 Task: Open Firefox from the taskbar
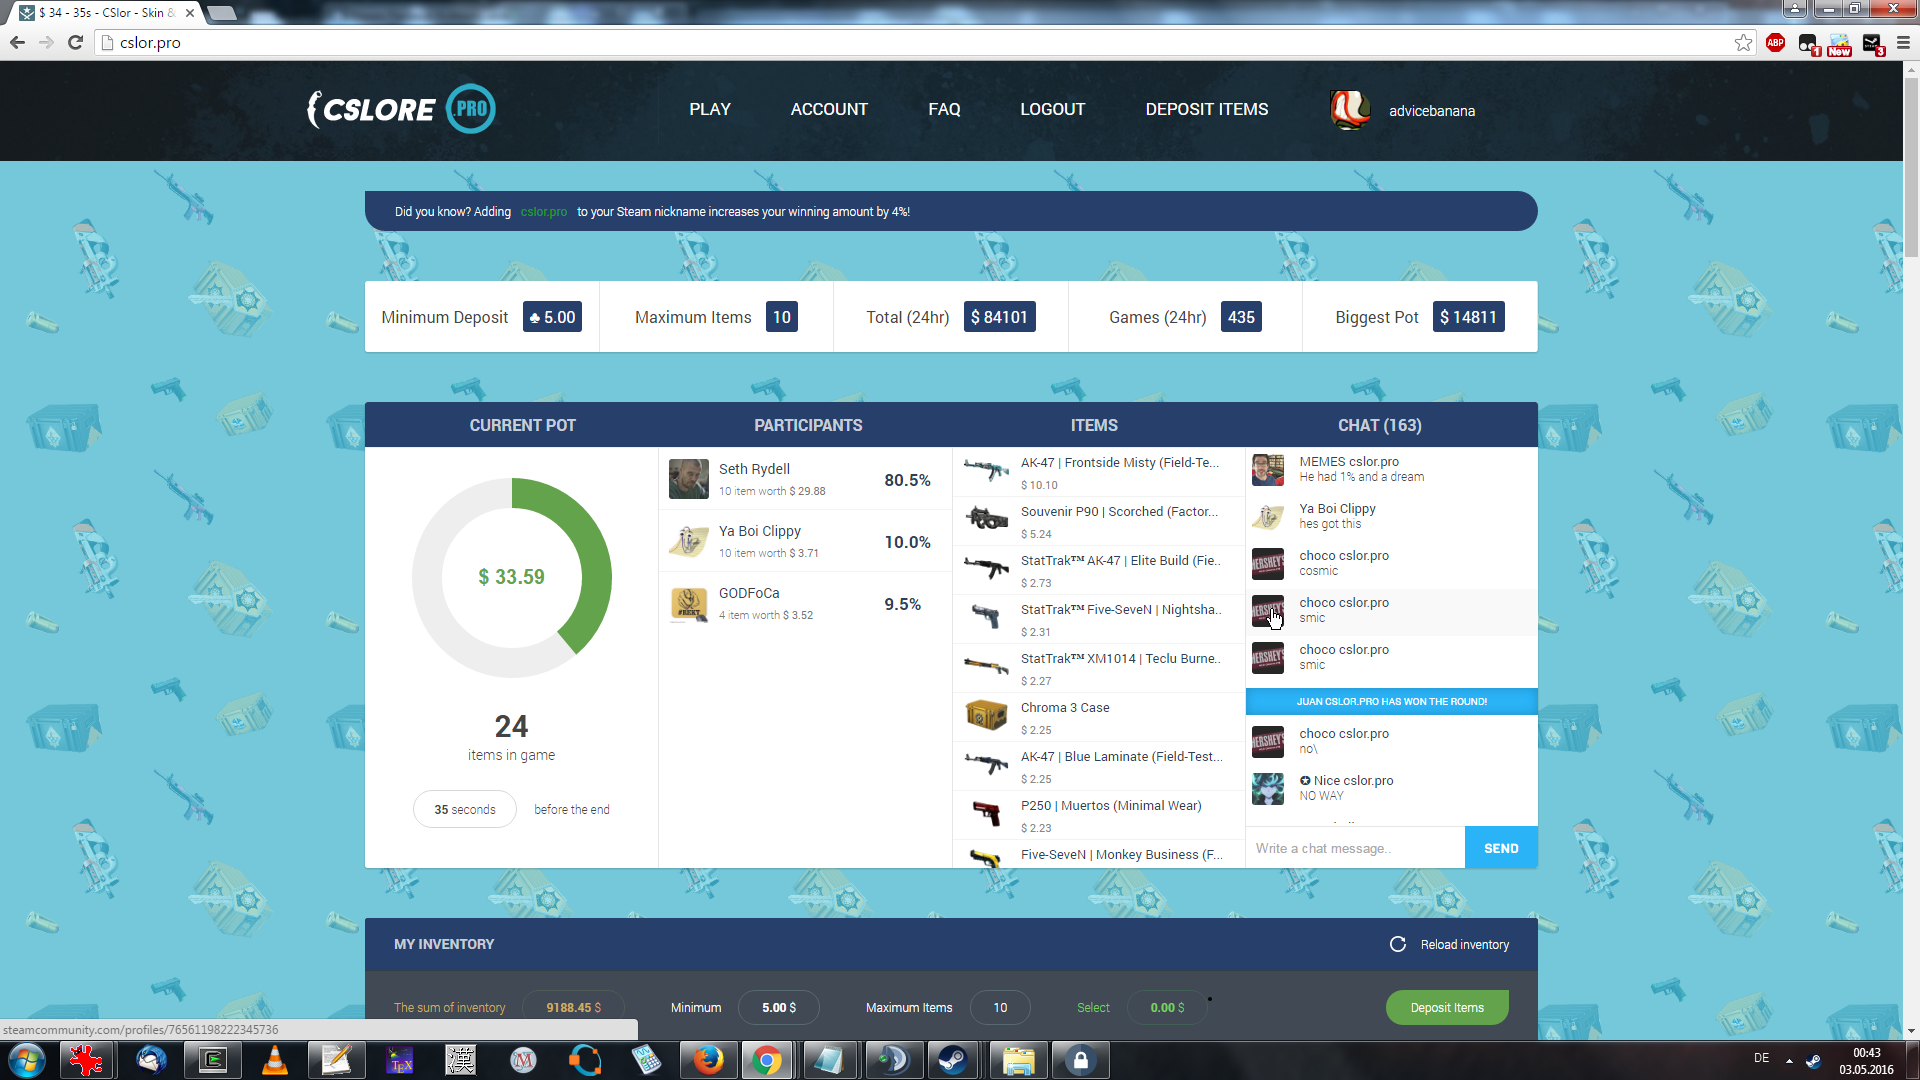coord(708,1060)
